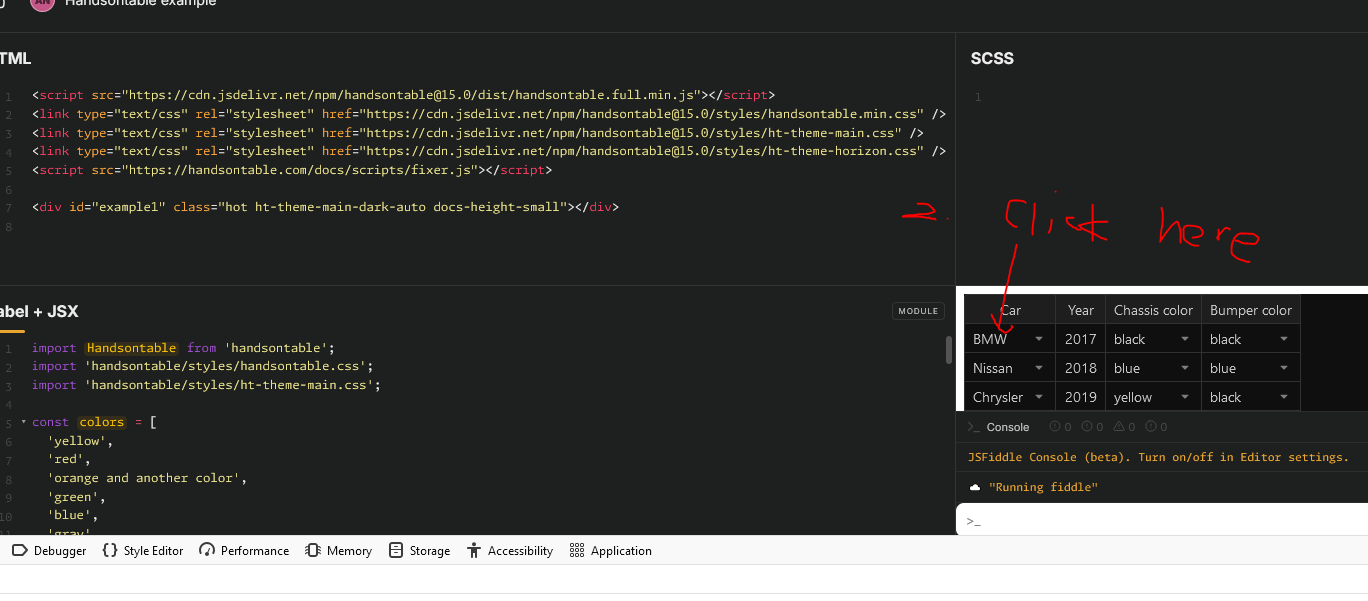Open the Nissan car dropdown arrow
Screen dimensions: 1368x601
[x=1039, y=368]
